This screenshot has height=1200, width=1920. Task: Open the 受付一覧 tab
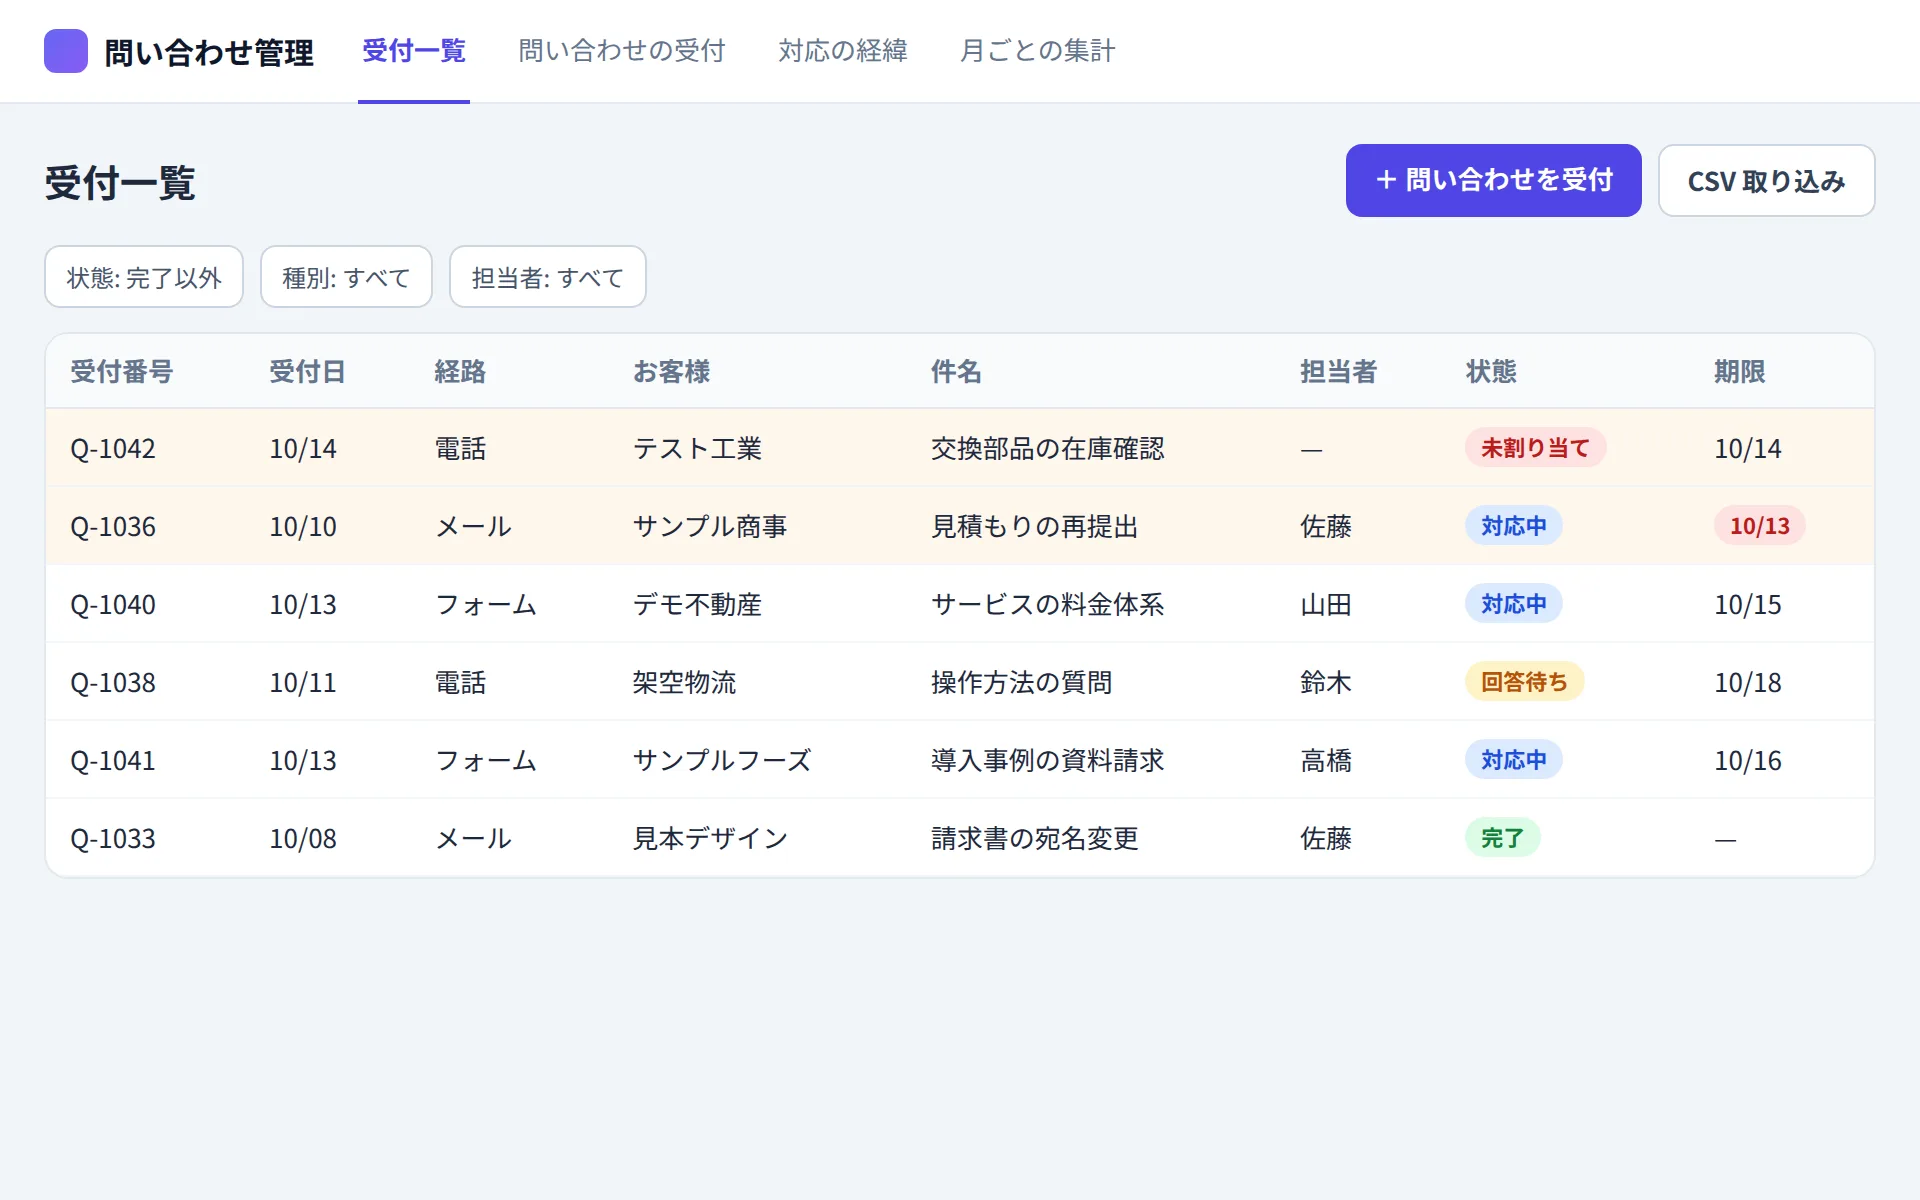click(x=414, y=51)
